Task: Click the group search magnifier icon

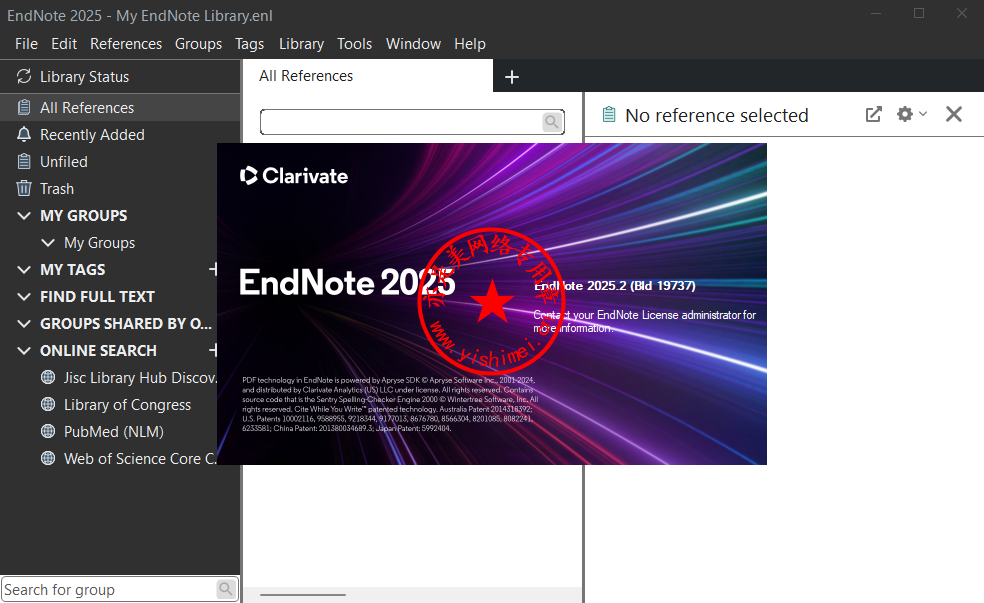Action: (226, 589)
